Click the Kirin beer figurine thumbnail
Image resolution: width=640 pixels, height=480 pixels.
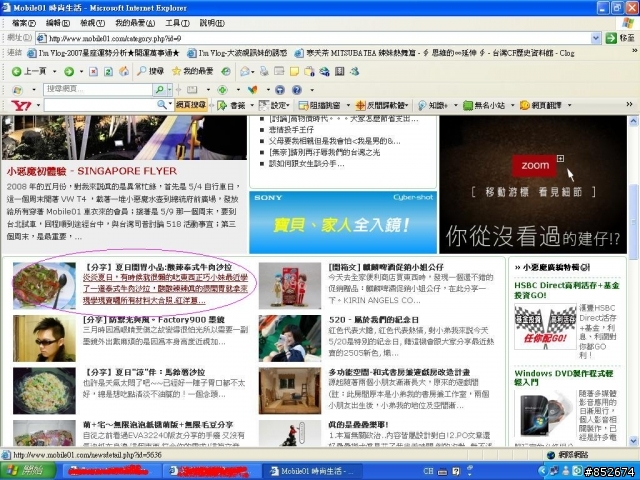pos(290,286)
